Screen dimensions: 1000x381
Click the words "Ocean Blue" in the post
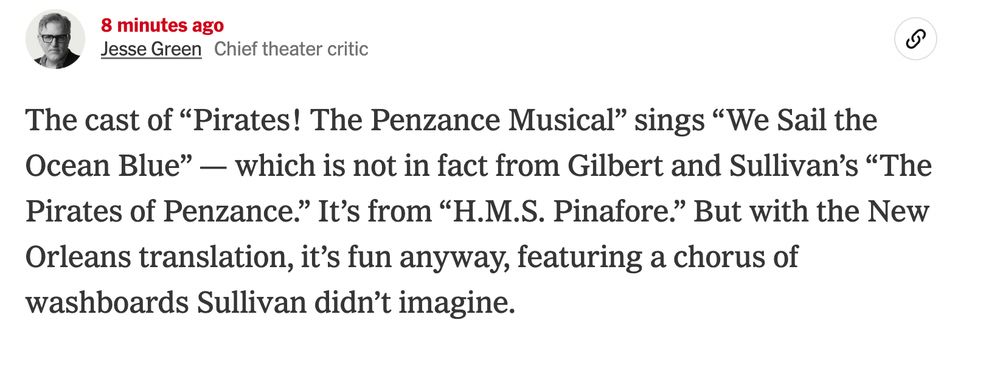coord(104,166)
